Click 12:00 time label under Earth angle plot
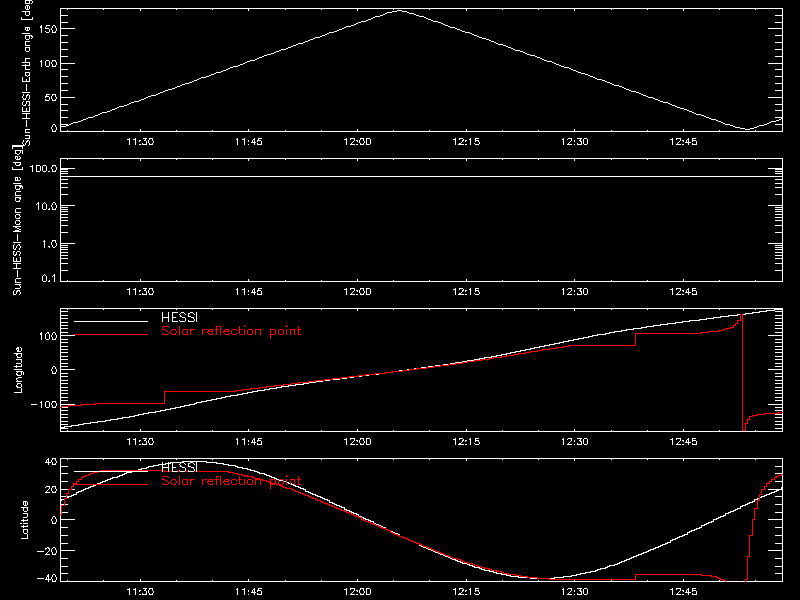The image size is (800, 600). [358, 142]
